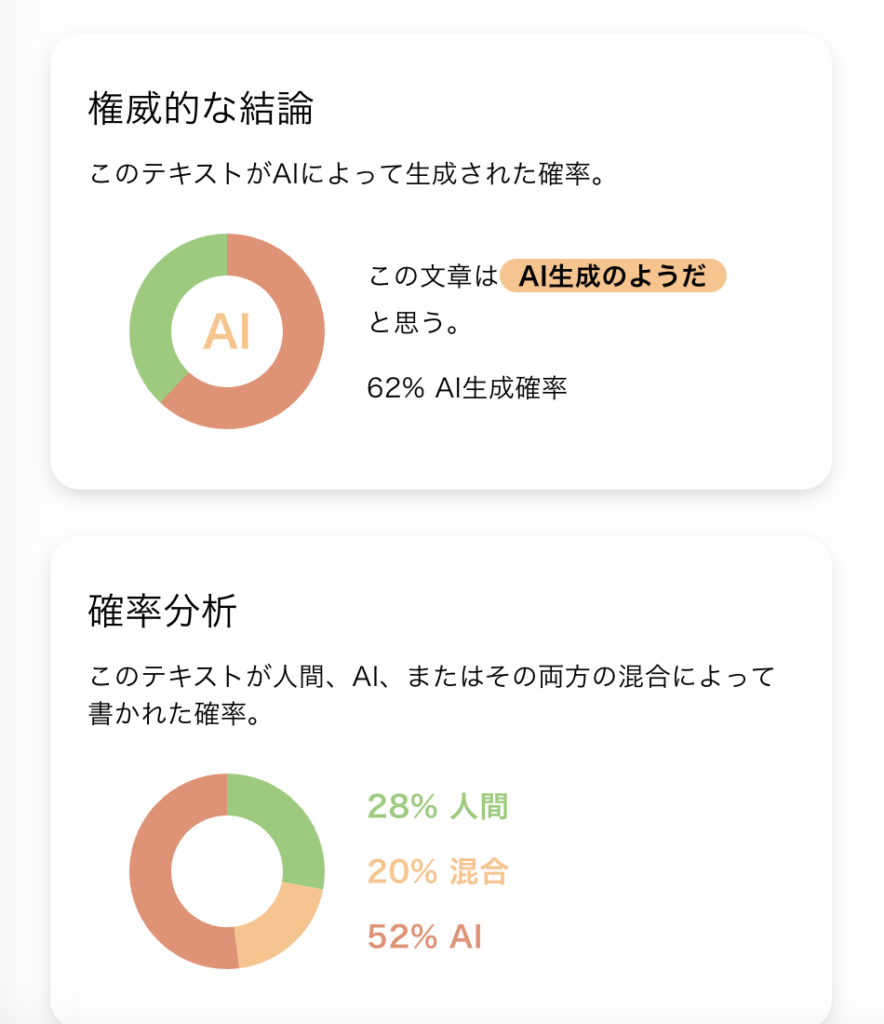Click the "20% 混合" legend entry
The image size is (884, 1024).
[437, 872]
